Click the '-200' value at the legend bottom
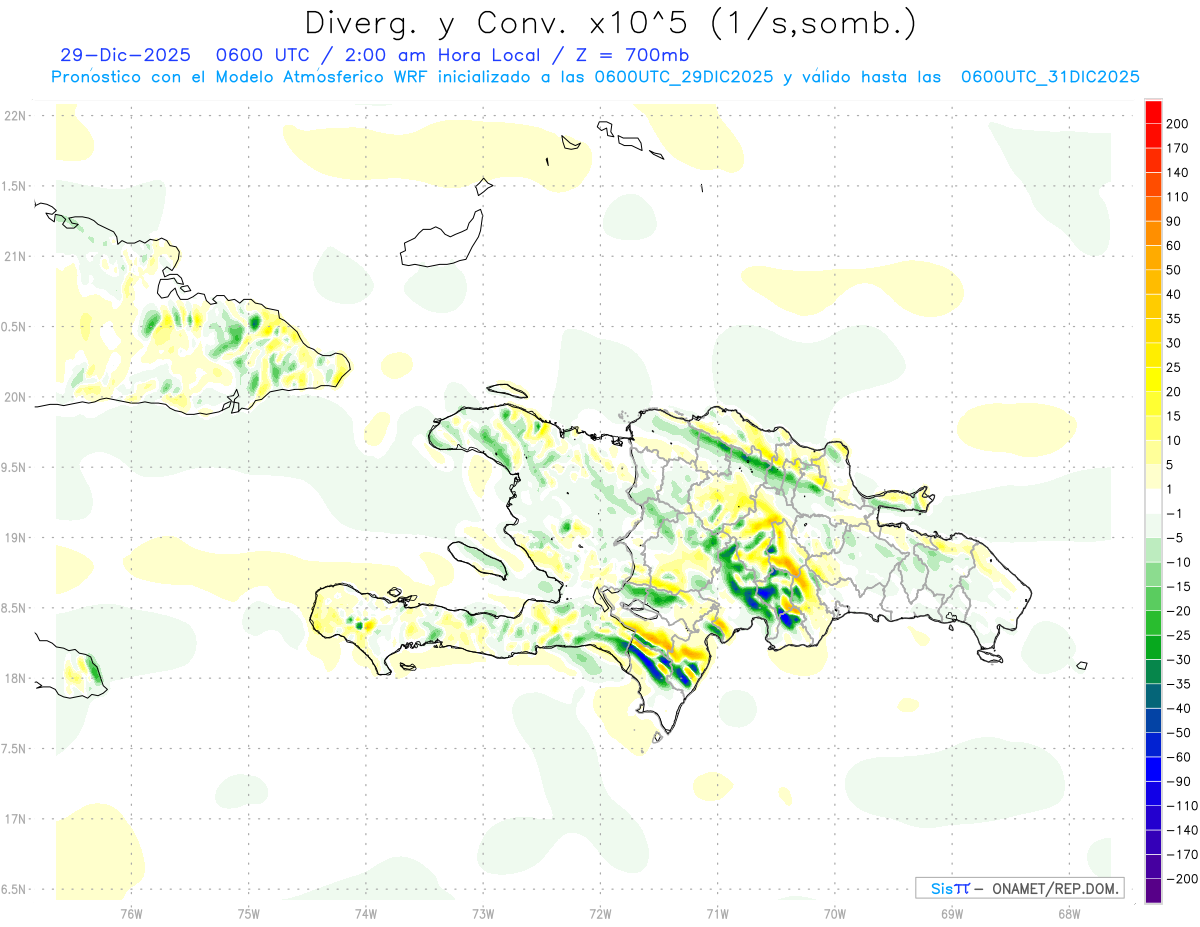Image resolution: width=1200 pixels, height=927 pixels. pos(1181,879)
